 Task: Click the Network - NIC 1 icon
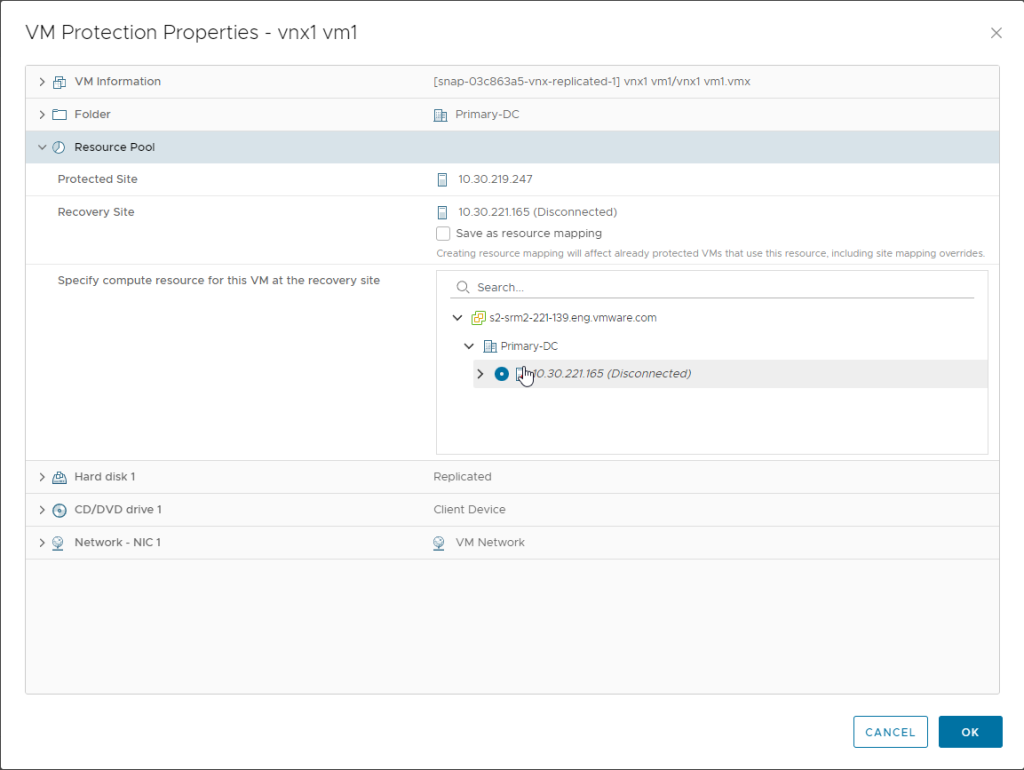59,543
